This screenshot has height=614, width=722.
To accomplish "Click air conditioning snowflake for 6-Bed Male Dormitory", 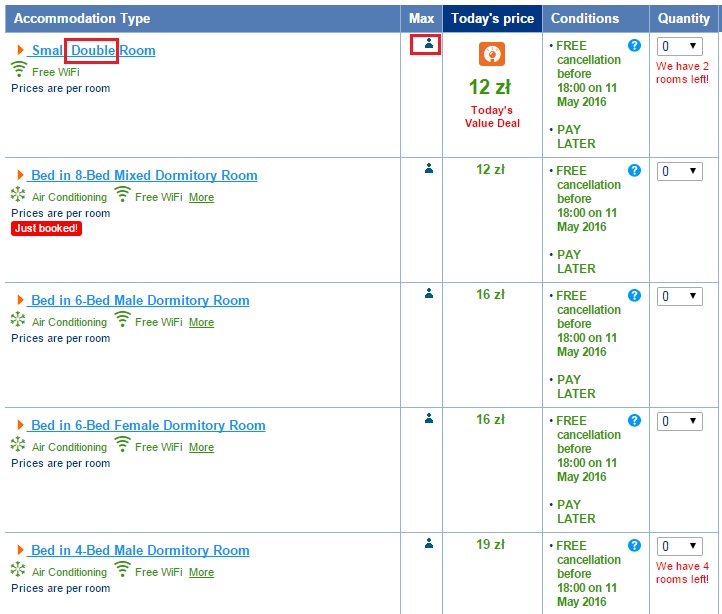I will [x=18, y=319].
